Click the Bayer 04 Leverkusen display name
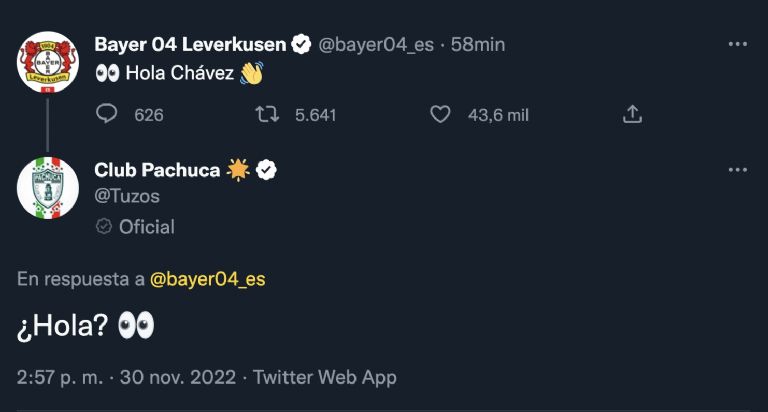 point(190,45)
